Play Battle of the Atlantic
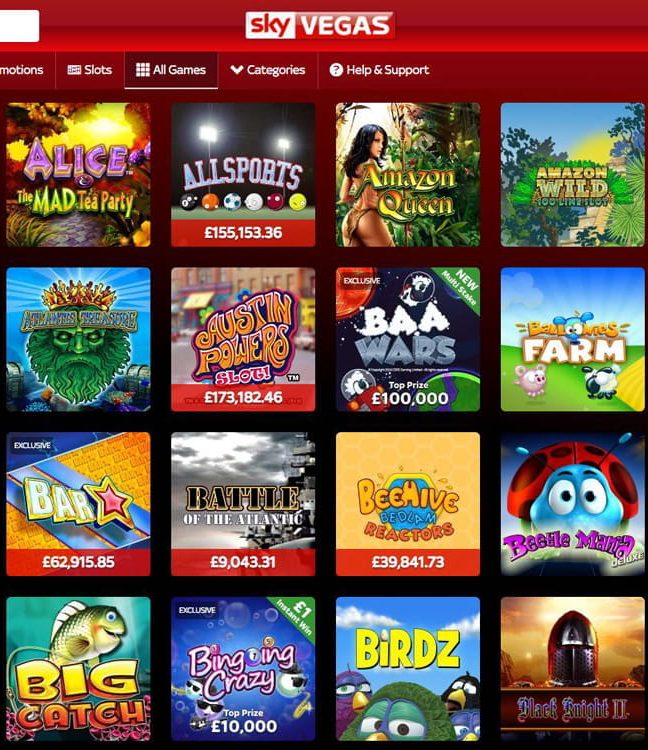 [x=243, y=504]
